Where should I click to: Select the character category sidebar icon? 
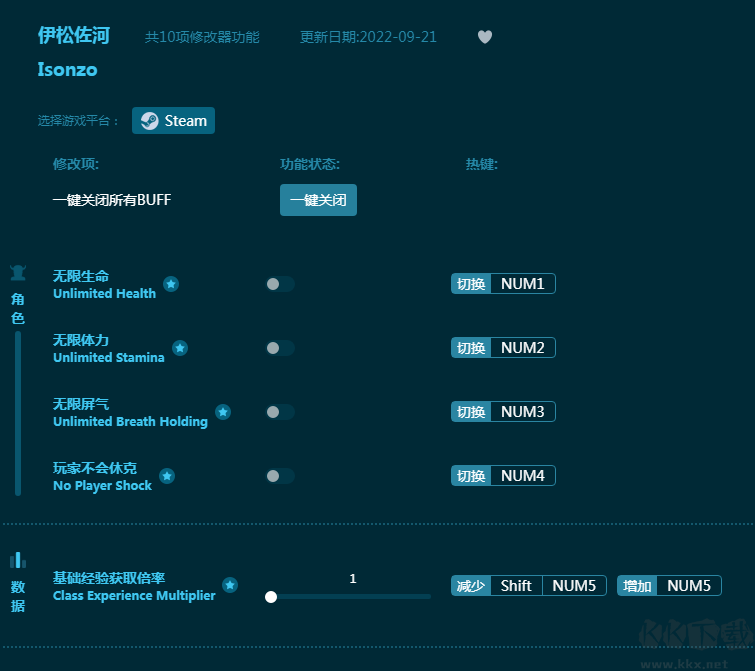pos(18,273)
